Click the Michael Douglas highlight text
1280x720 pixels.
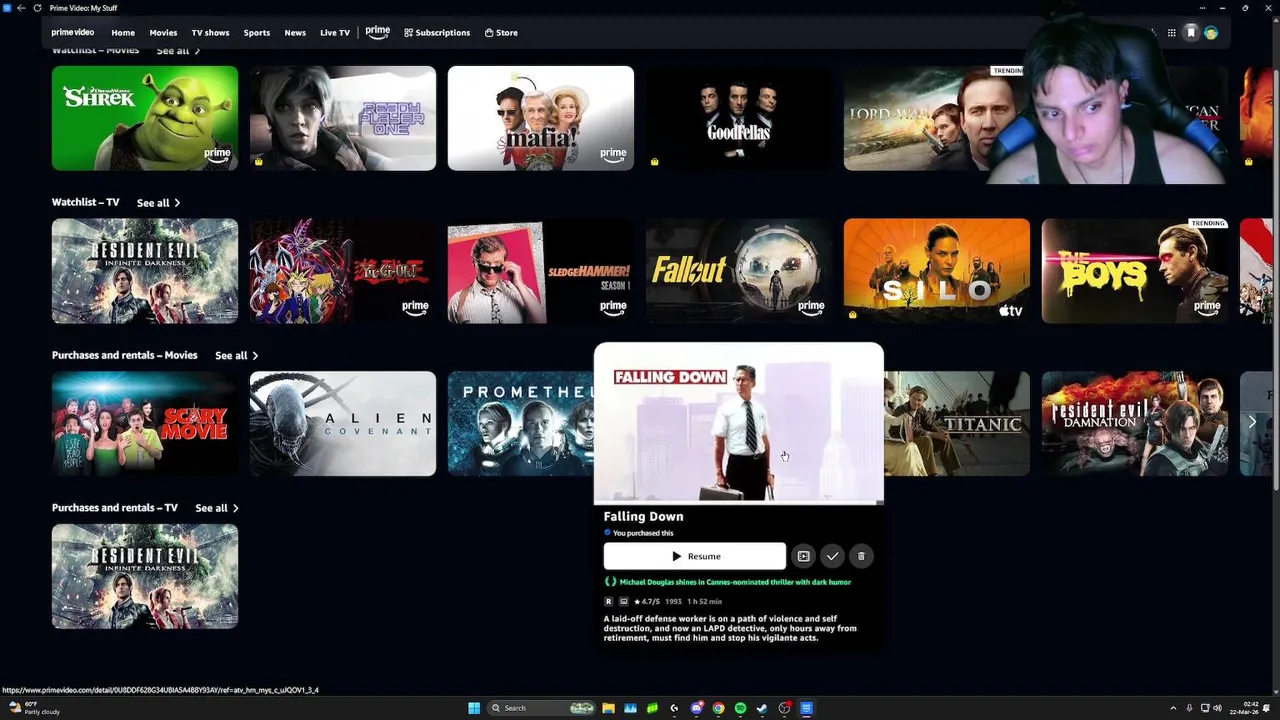coord(735,582)
